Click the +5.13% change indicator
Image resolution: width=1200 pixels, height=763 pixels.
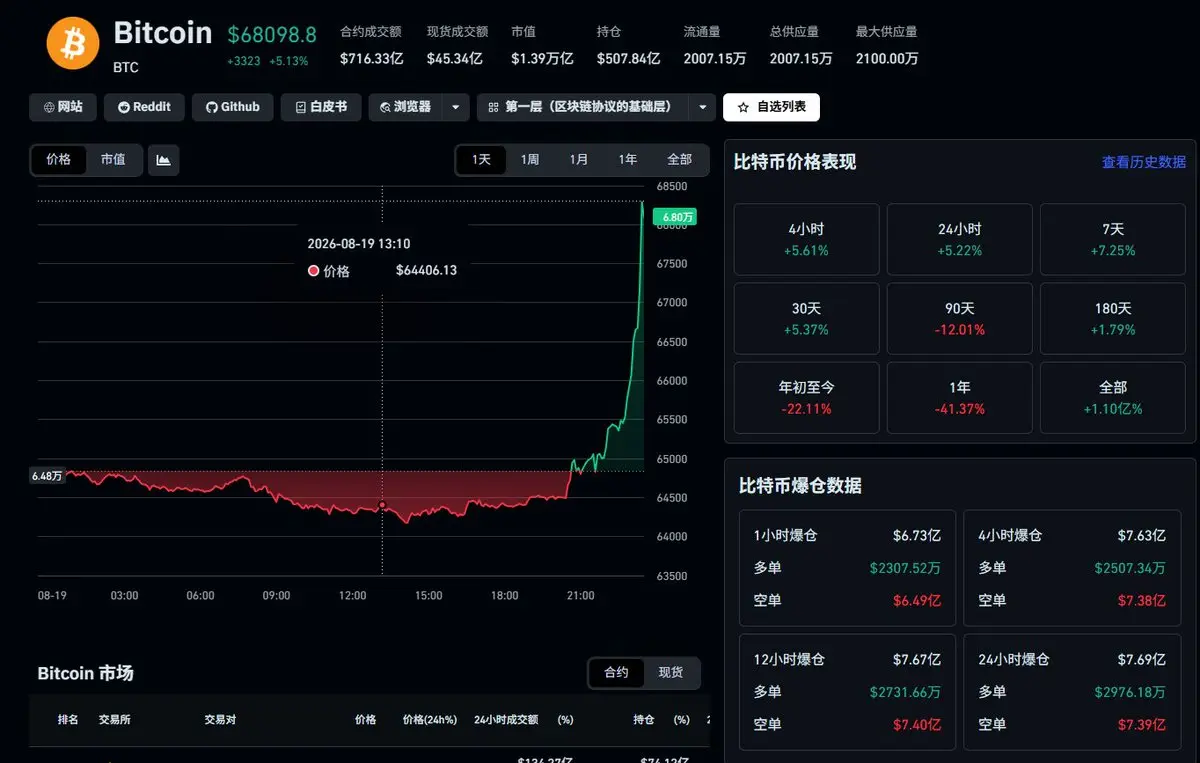tap(289, 61)
